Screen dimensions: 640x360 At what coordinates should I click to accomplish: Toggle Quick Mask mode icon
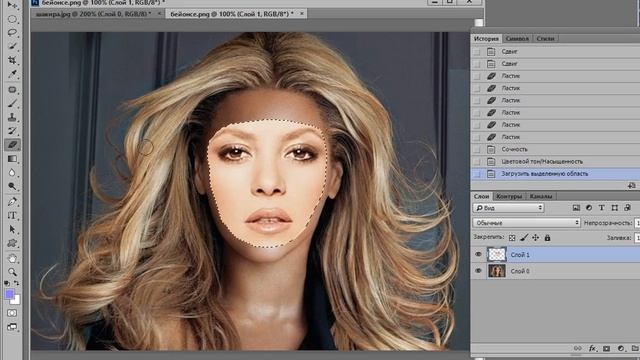click(x=12, y=313)
